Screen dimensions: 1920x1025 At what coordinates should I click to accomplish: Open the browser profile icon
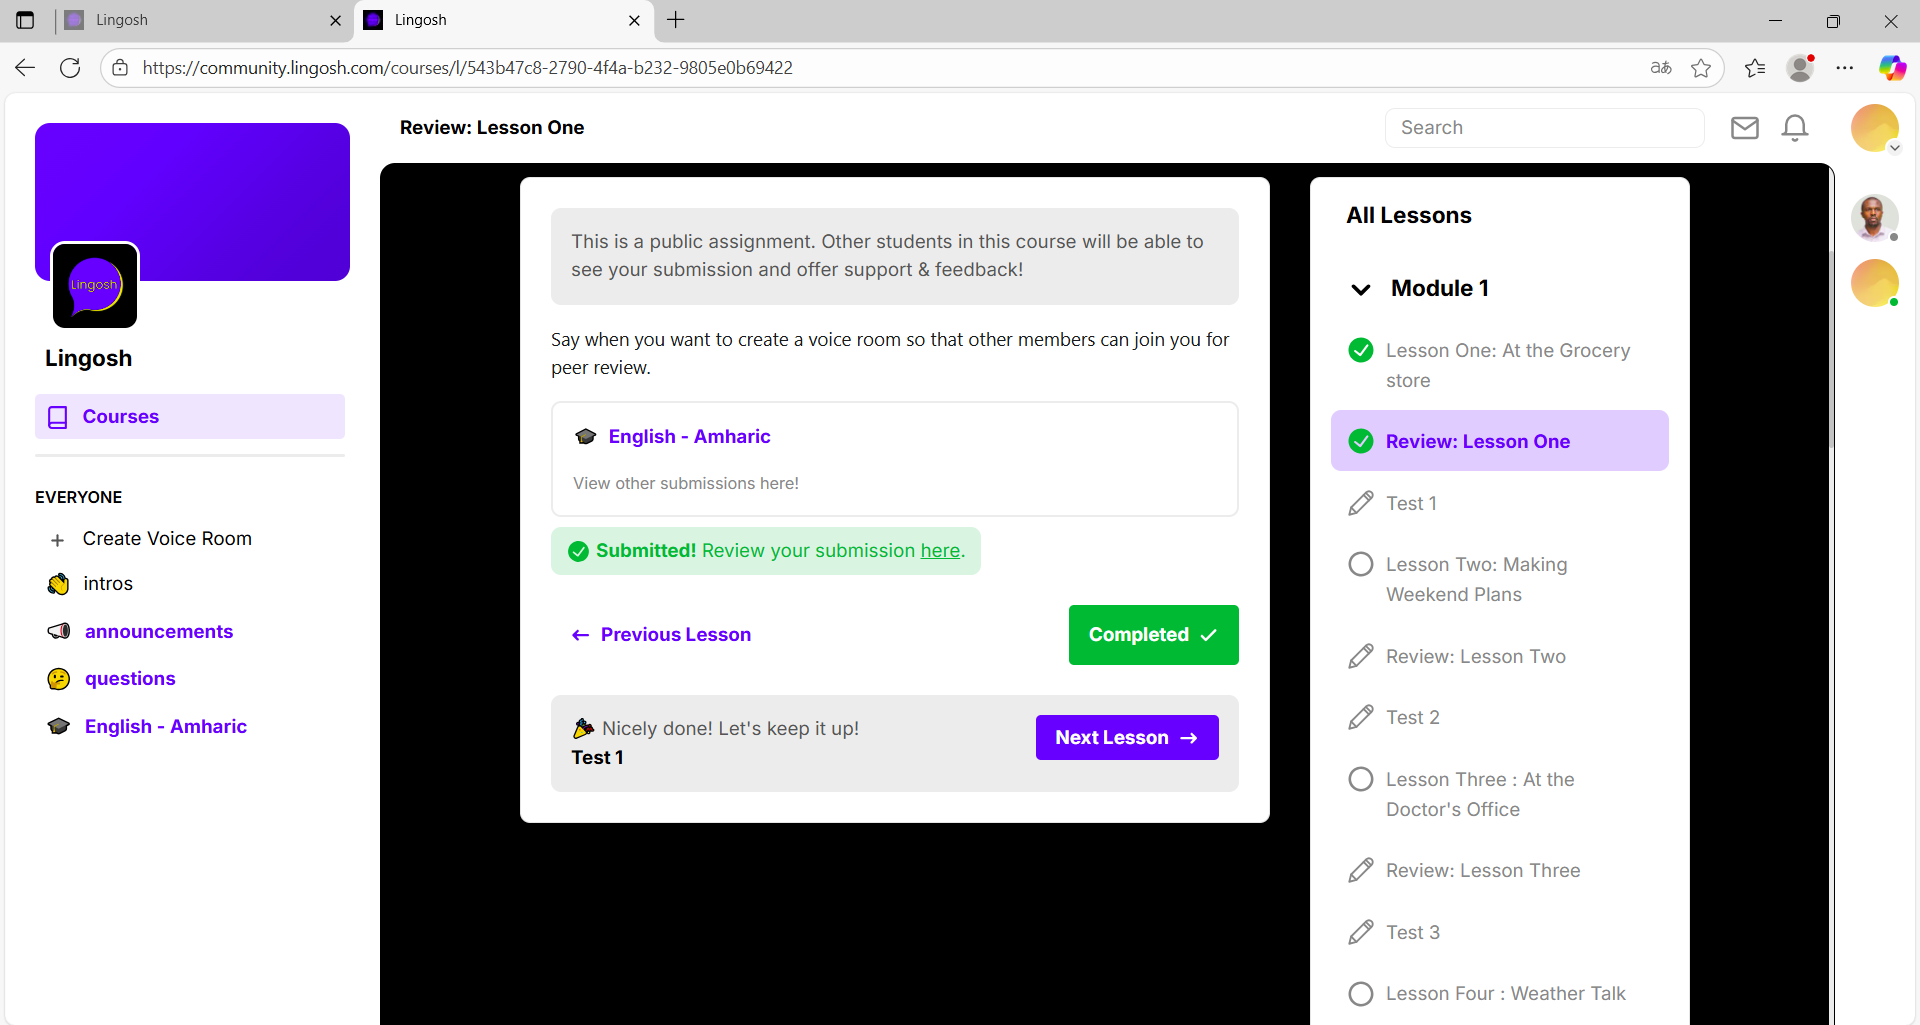[1800, 68]
